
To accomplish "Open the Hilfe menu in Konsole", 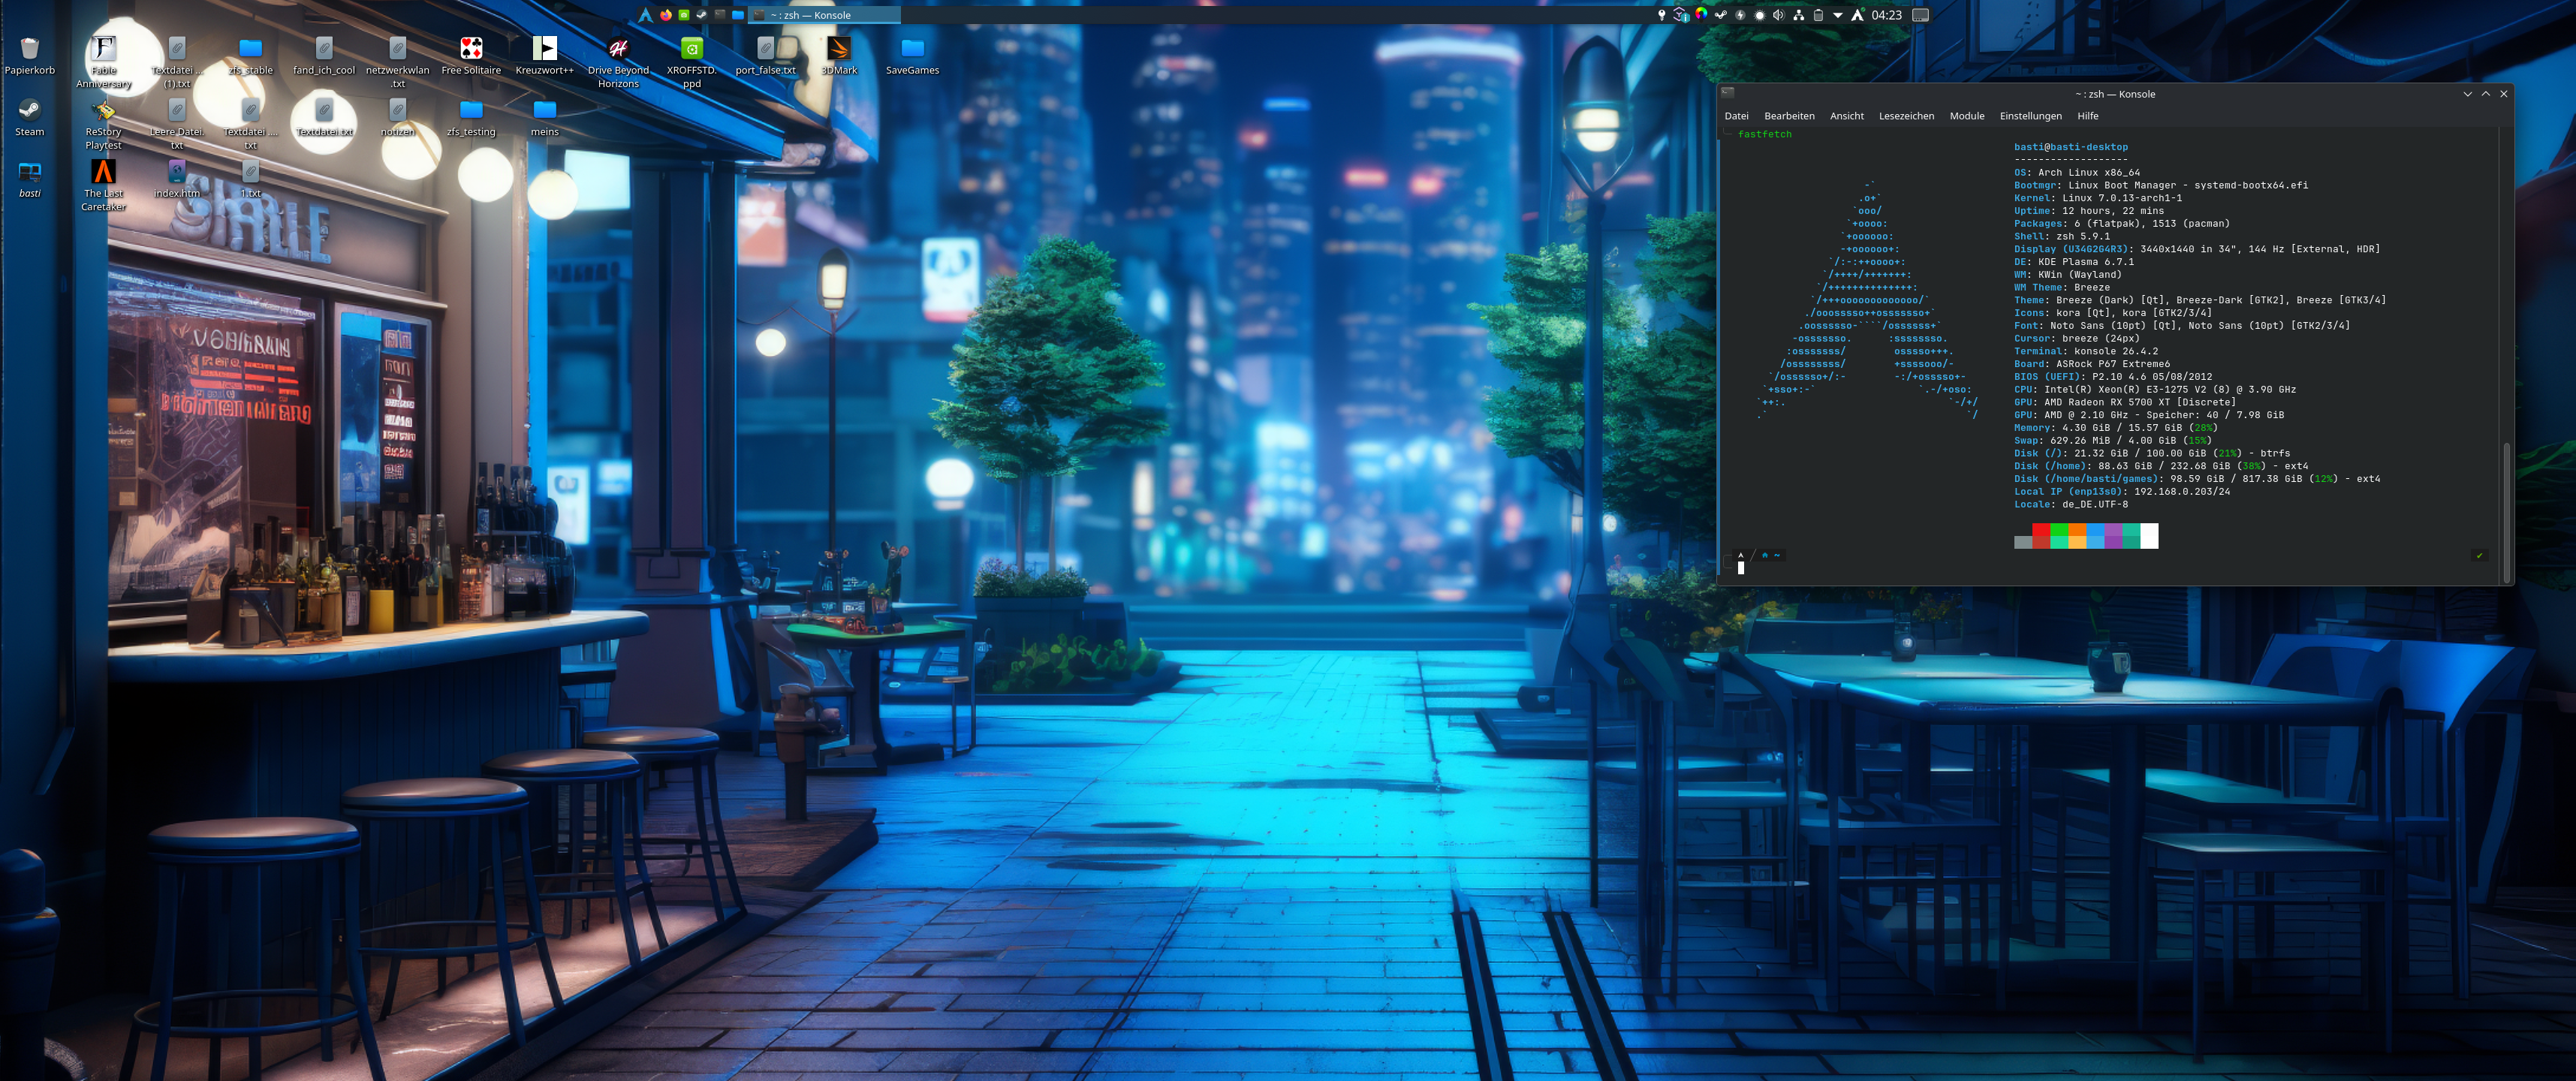I will [2088, 116].
